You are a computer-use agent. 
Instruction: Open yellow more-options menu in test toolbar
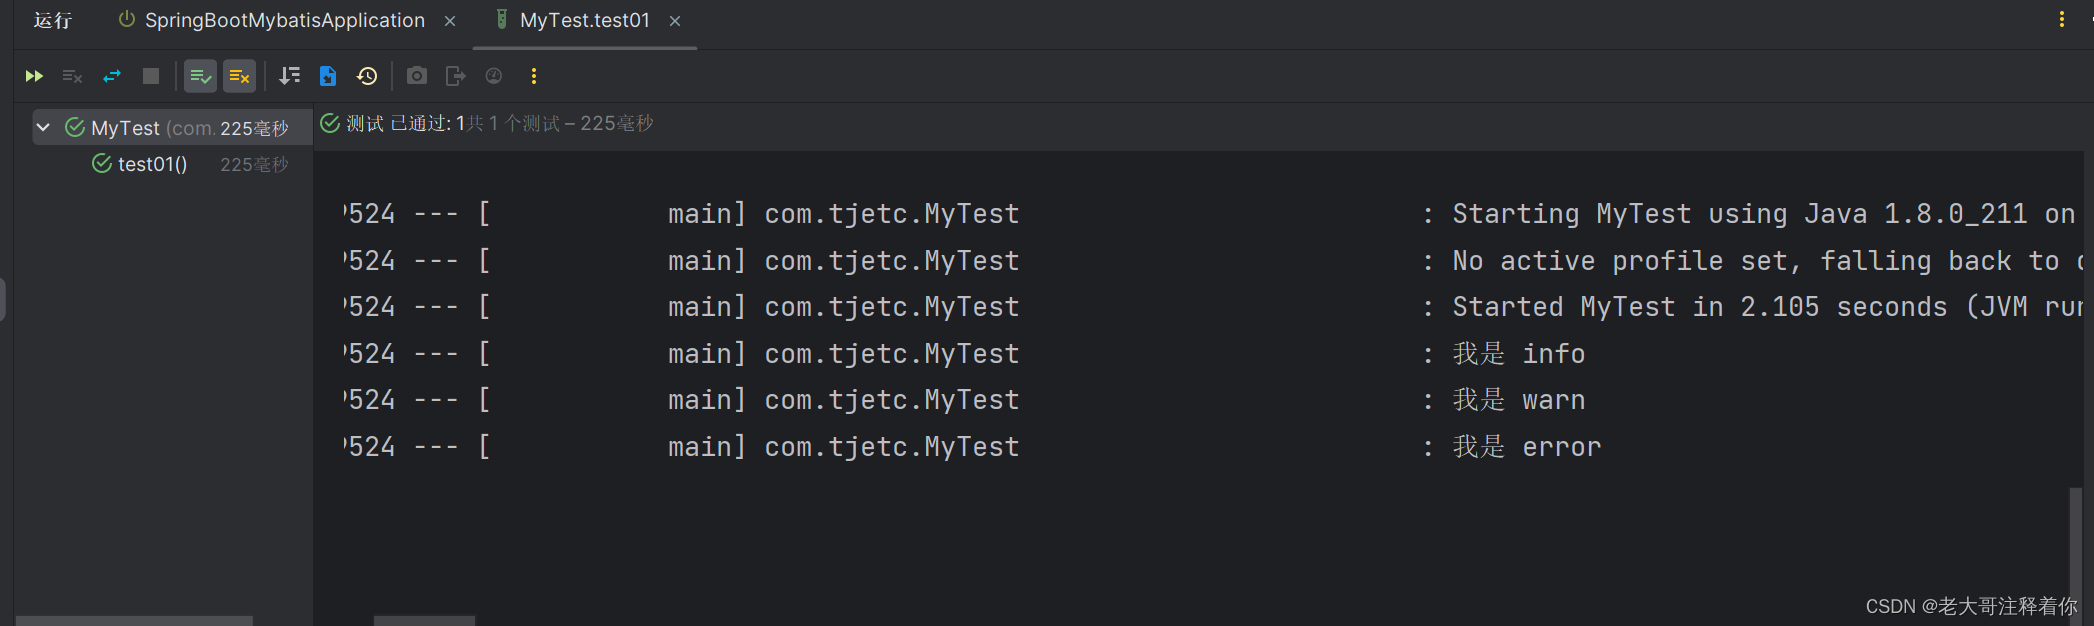(534, 76)
